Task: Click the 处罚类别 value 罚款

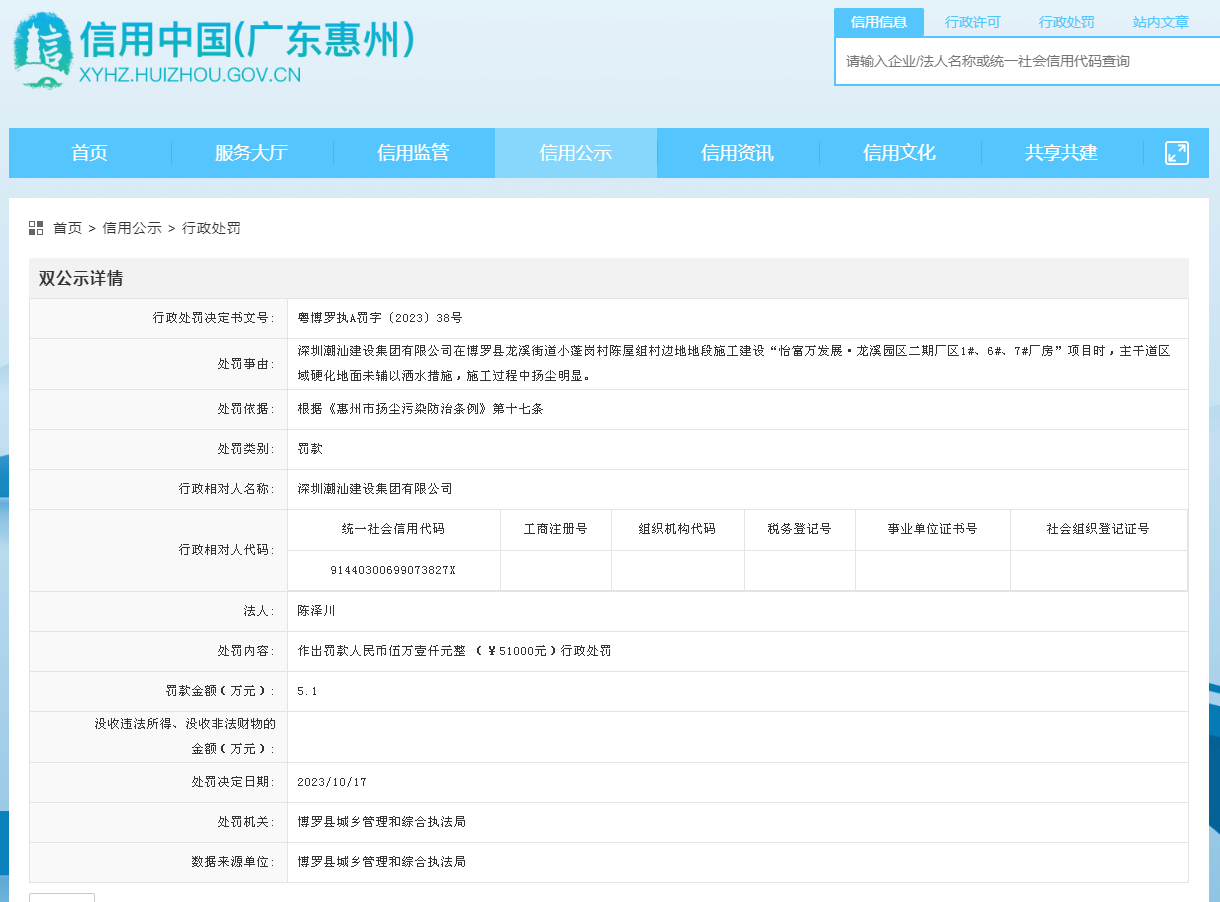Action: coord(310,449)
